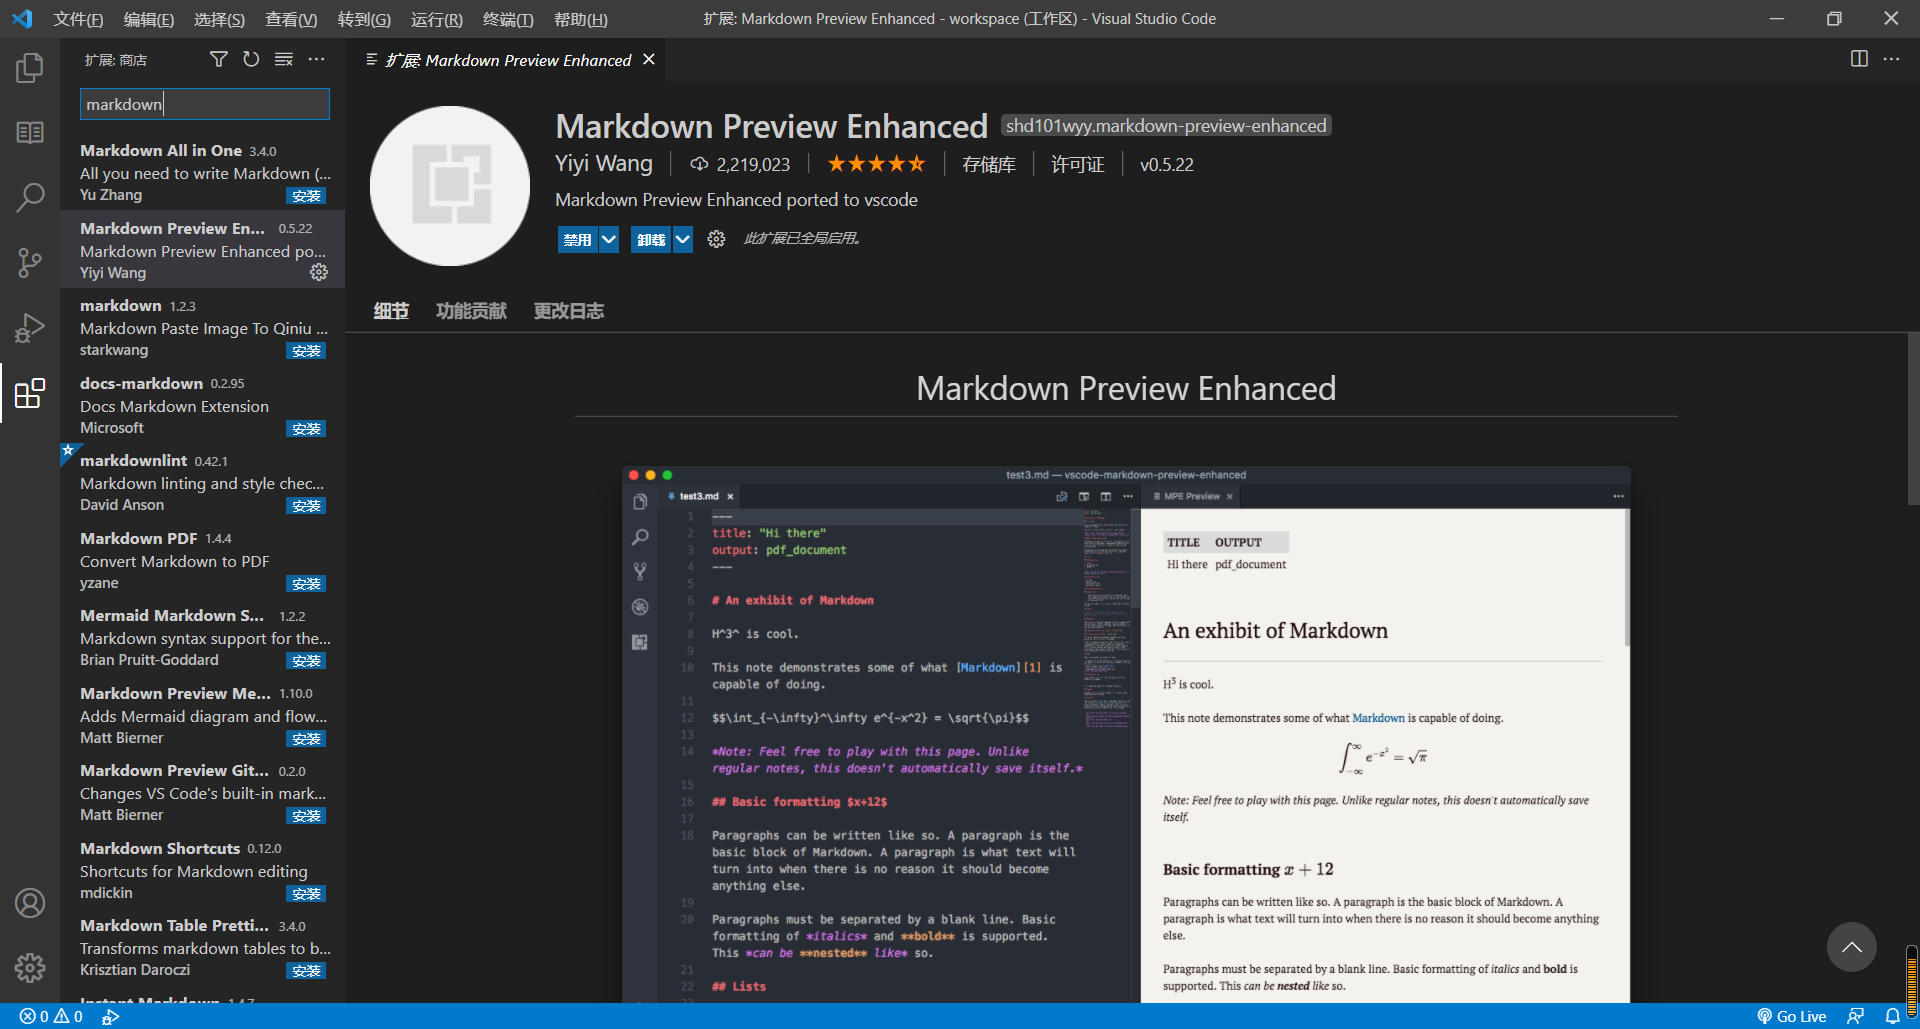Open notifications bell in status bar
This screenshot has width=1920, height=1029.
1892,1016
